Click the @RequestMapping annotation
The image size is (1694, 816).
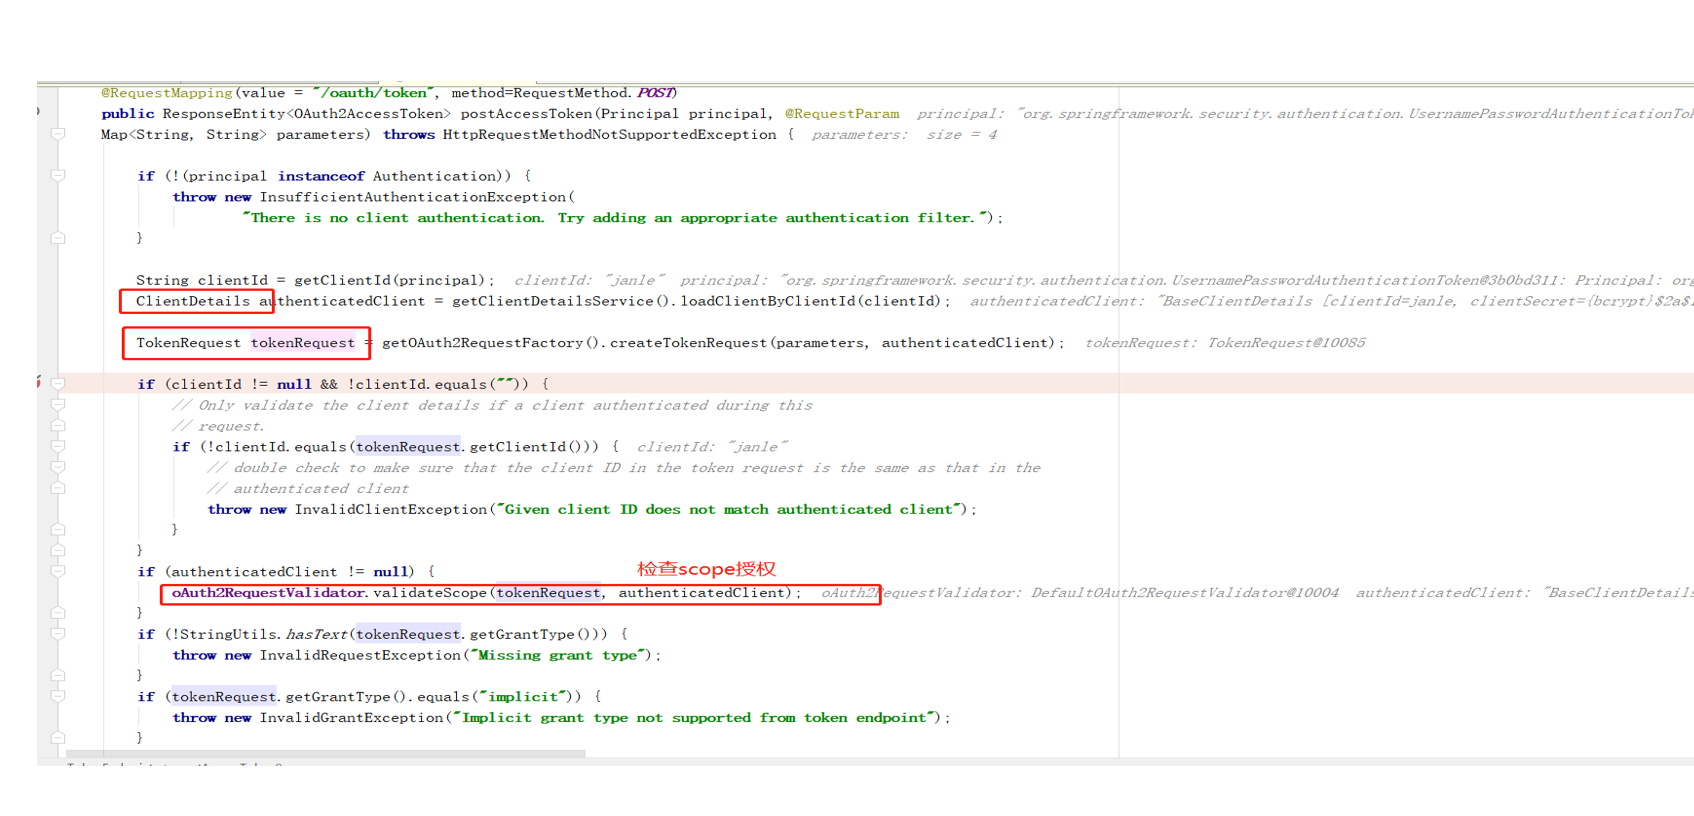[167, 93]
